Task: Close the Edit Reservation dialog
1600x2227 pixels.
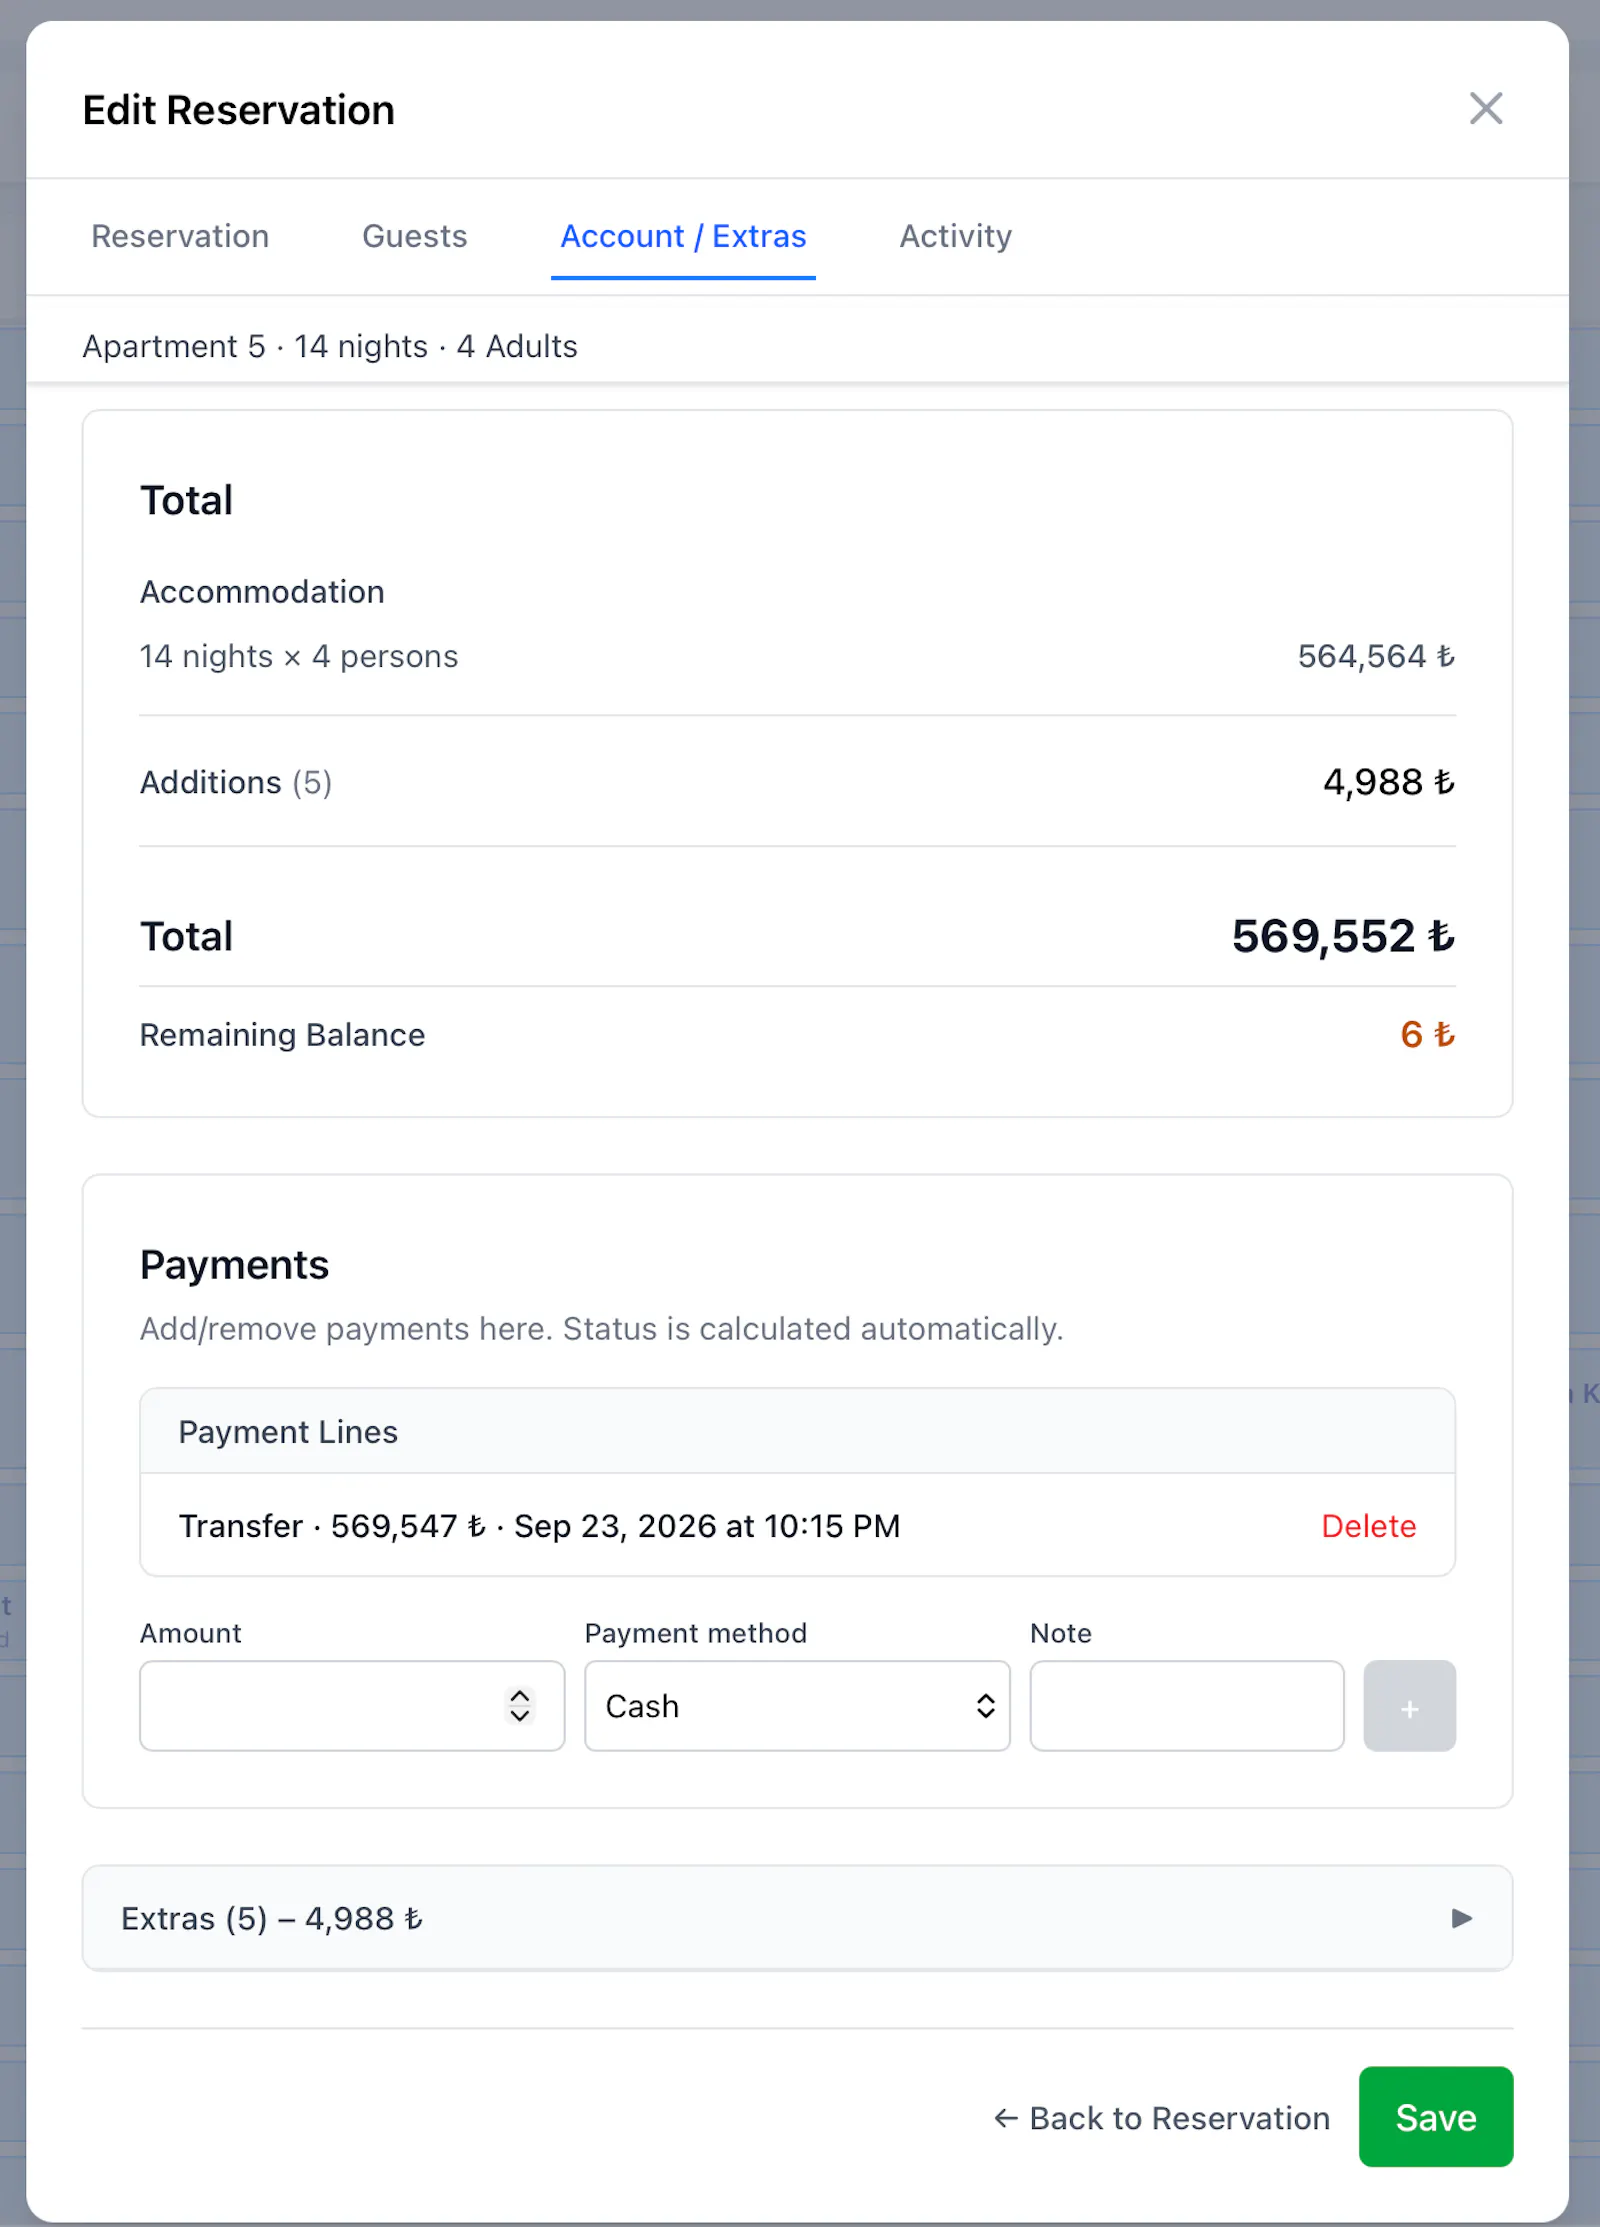Action: (x=1486, y=109)
